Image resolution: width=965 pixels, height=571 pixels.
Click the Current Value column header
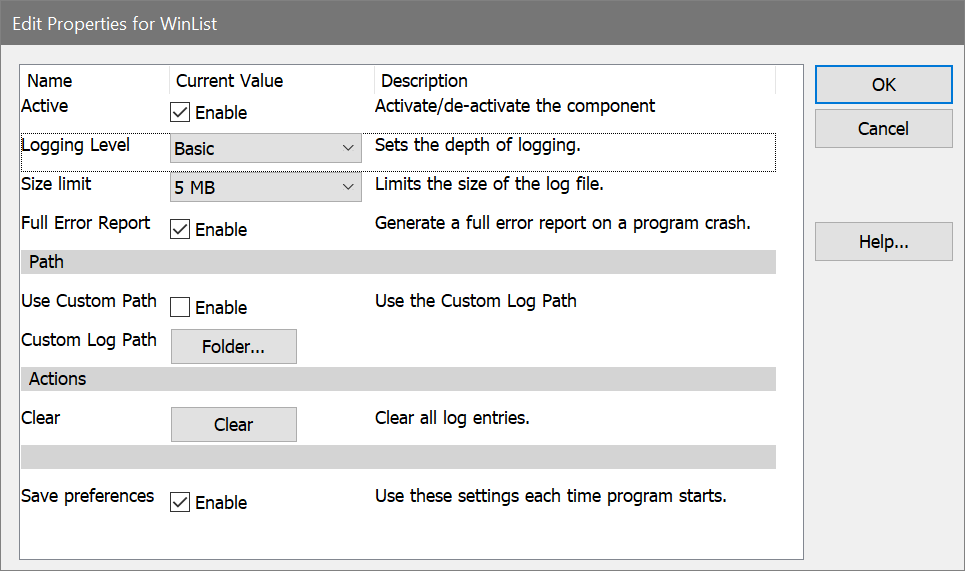pyautogui.click(x=230, y=81)
